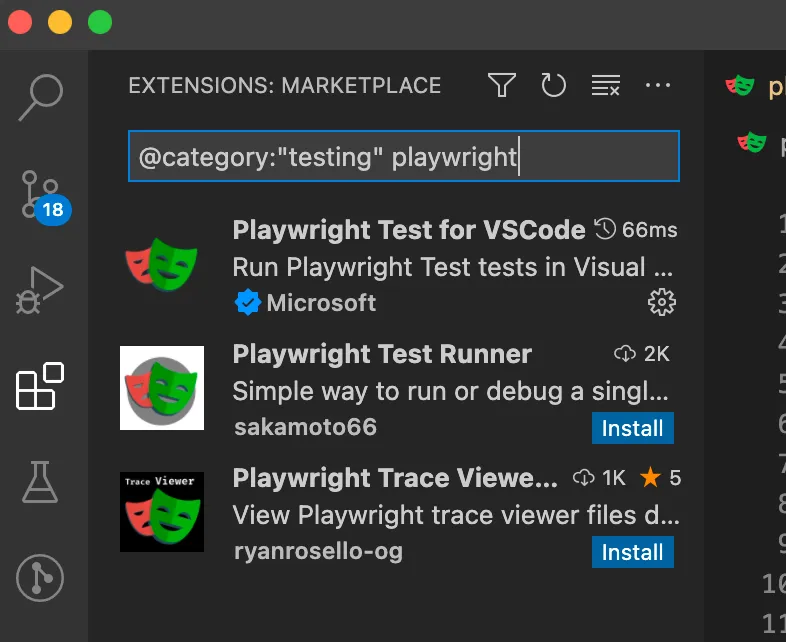Open the Extensions view icon
The image size is (786, 642).
pyautogui.click(x=41, y=387)
